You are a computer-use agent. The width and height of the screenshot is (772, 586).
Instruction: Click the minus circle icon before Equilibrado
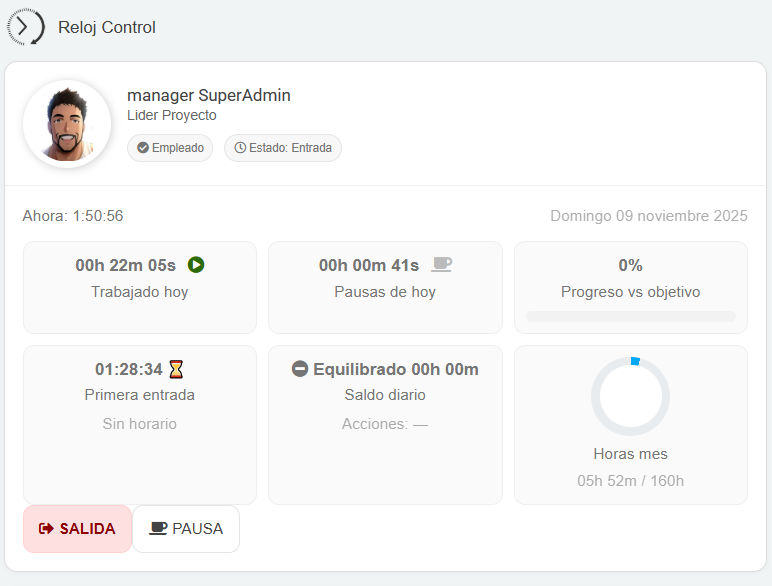[300, 369]
